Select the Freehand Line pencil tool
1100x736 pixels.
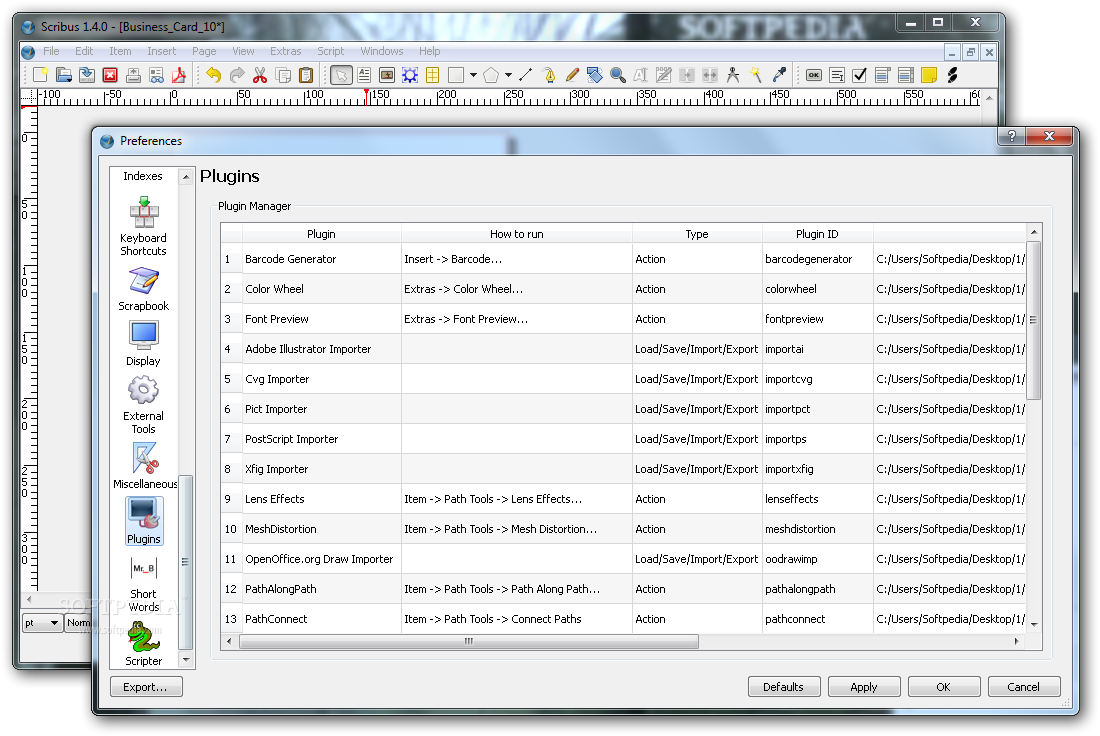click(x=572, y=75)
